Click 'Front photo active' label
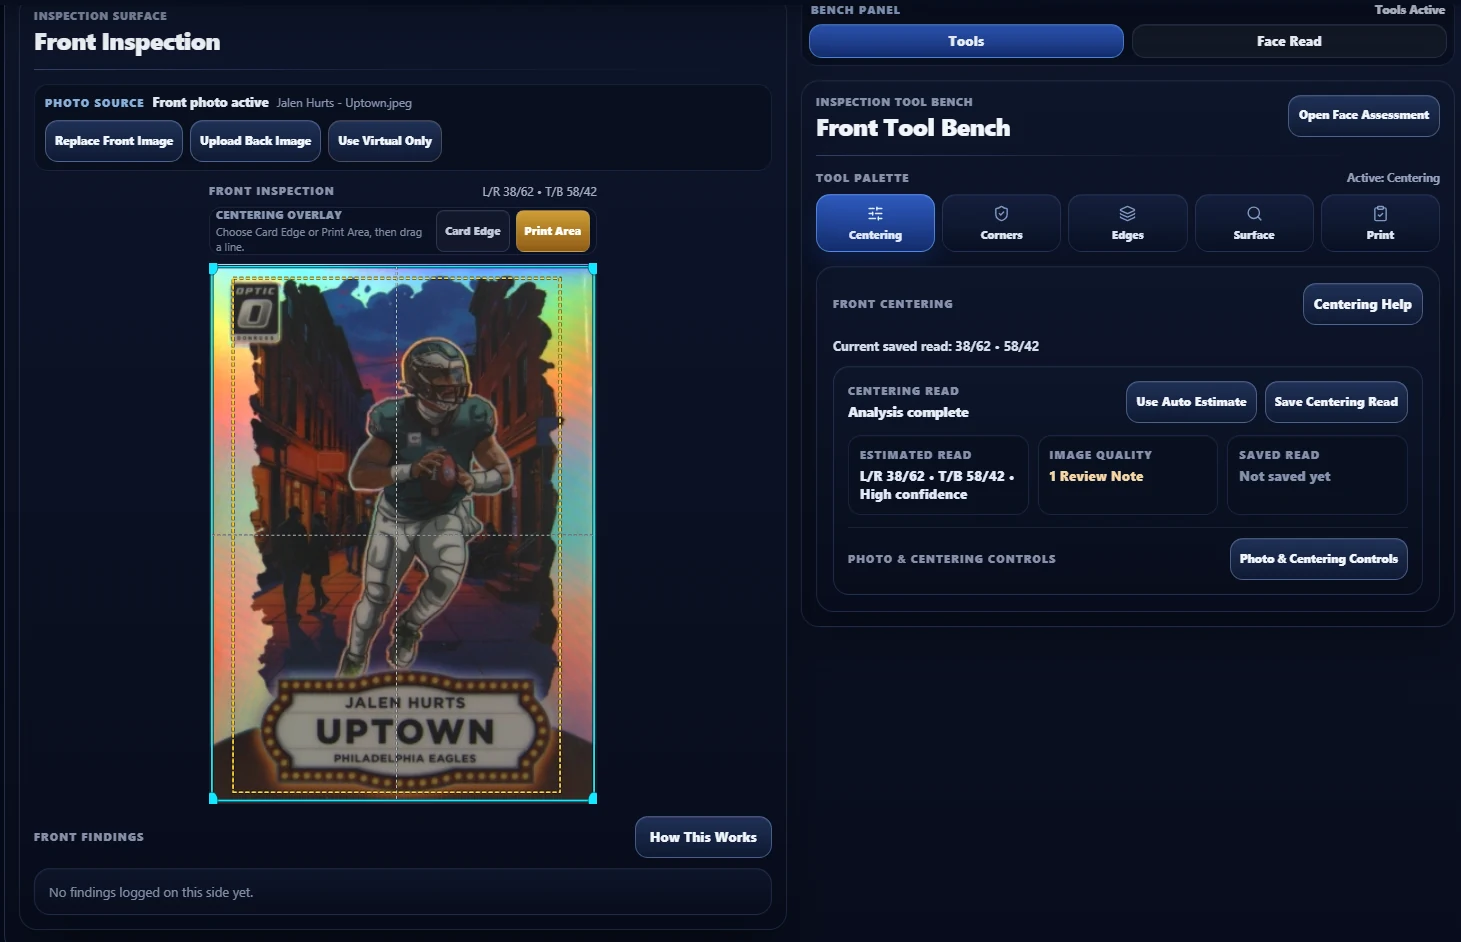The image size is (1461, 942). click(210, 103)
